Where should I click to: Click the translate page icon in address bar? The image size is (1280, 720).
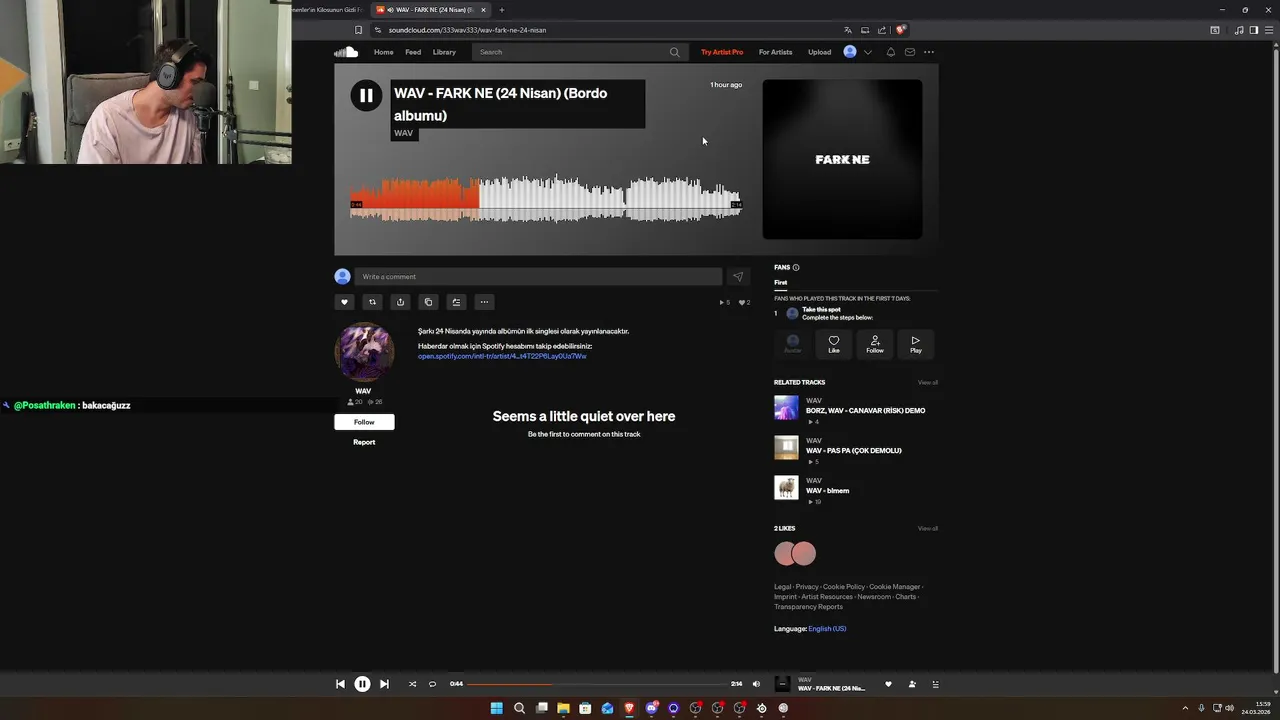pyautogui.click(x=848, y=30)
